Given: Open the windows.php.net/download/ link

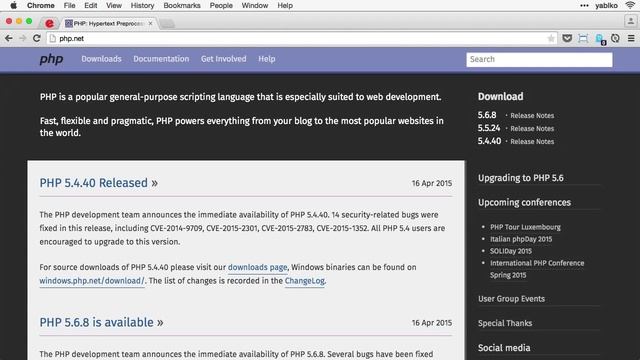Looking at the screenshot, I should pyautogui.click(x=92, y=281).
